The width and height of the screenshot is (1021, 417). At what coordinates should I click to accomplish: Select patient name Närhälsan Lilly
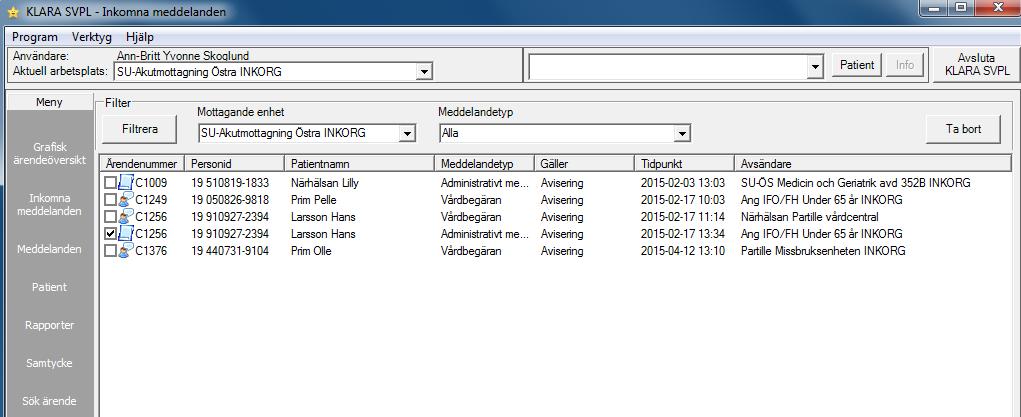325,183
